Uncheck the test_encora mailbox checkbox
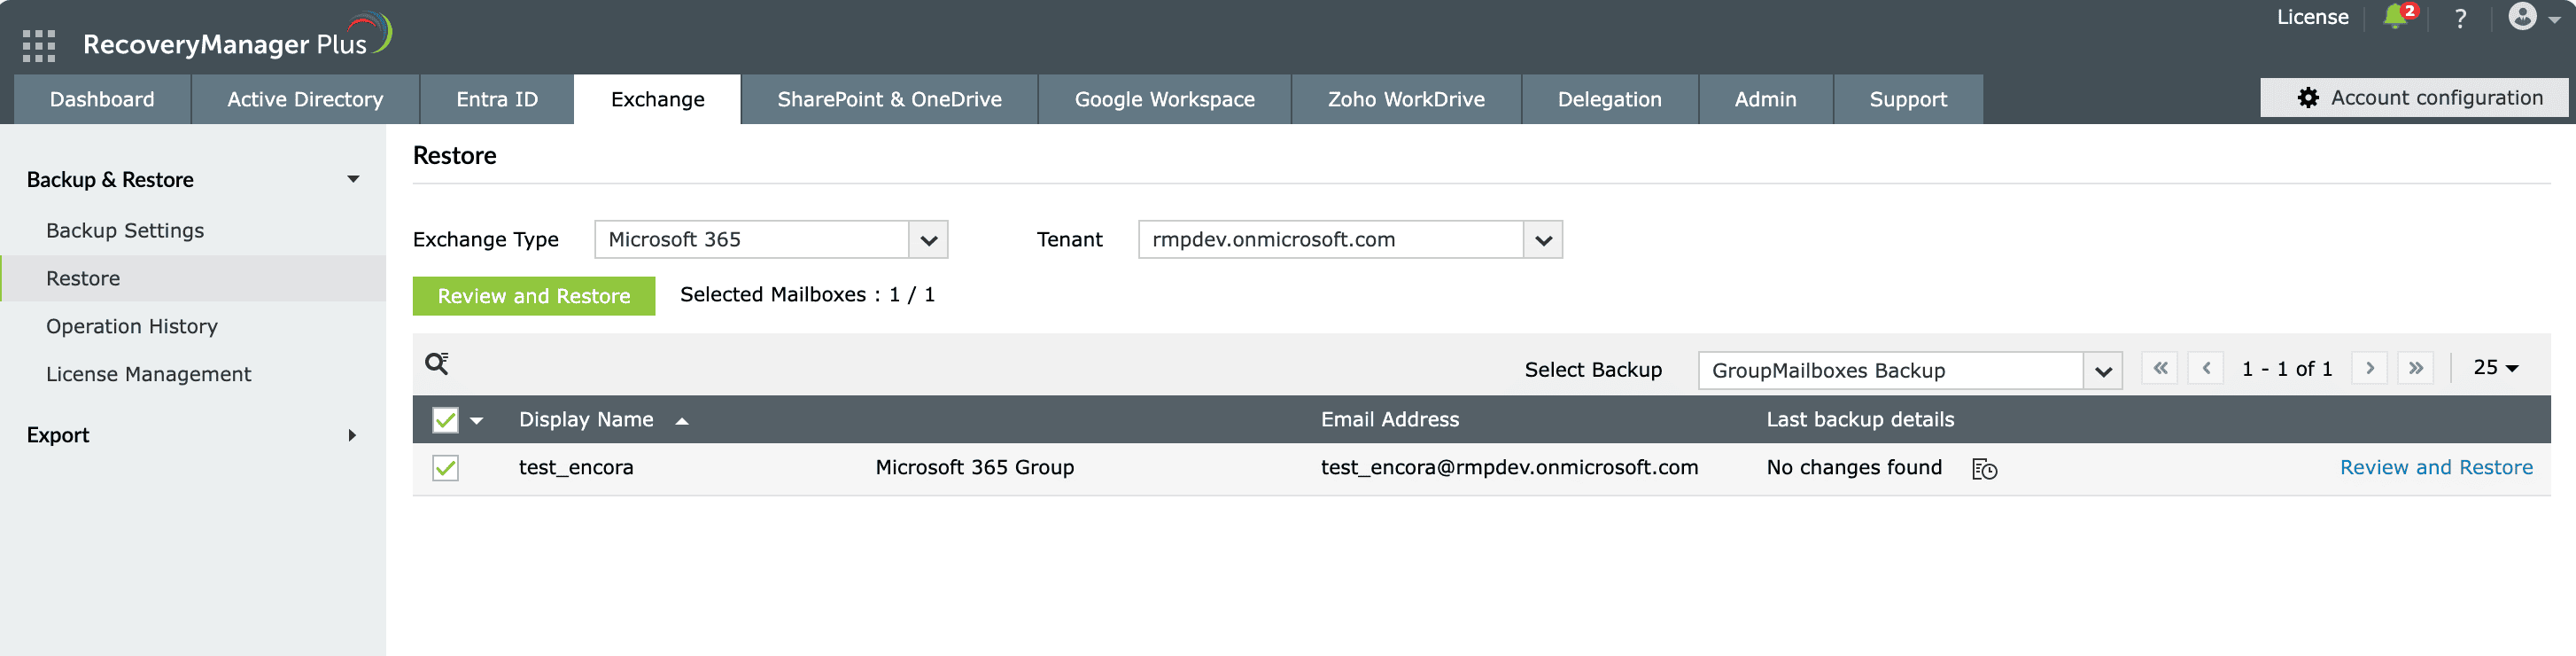 445,468
